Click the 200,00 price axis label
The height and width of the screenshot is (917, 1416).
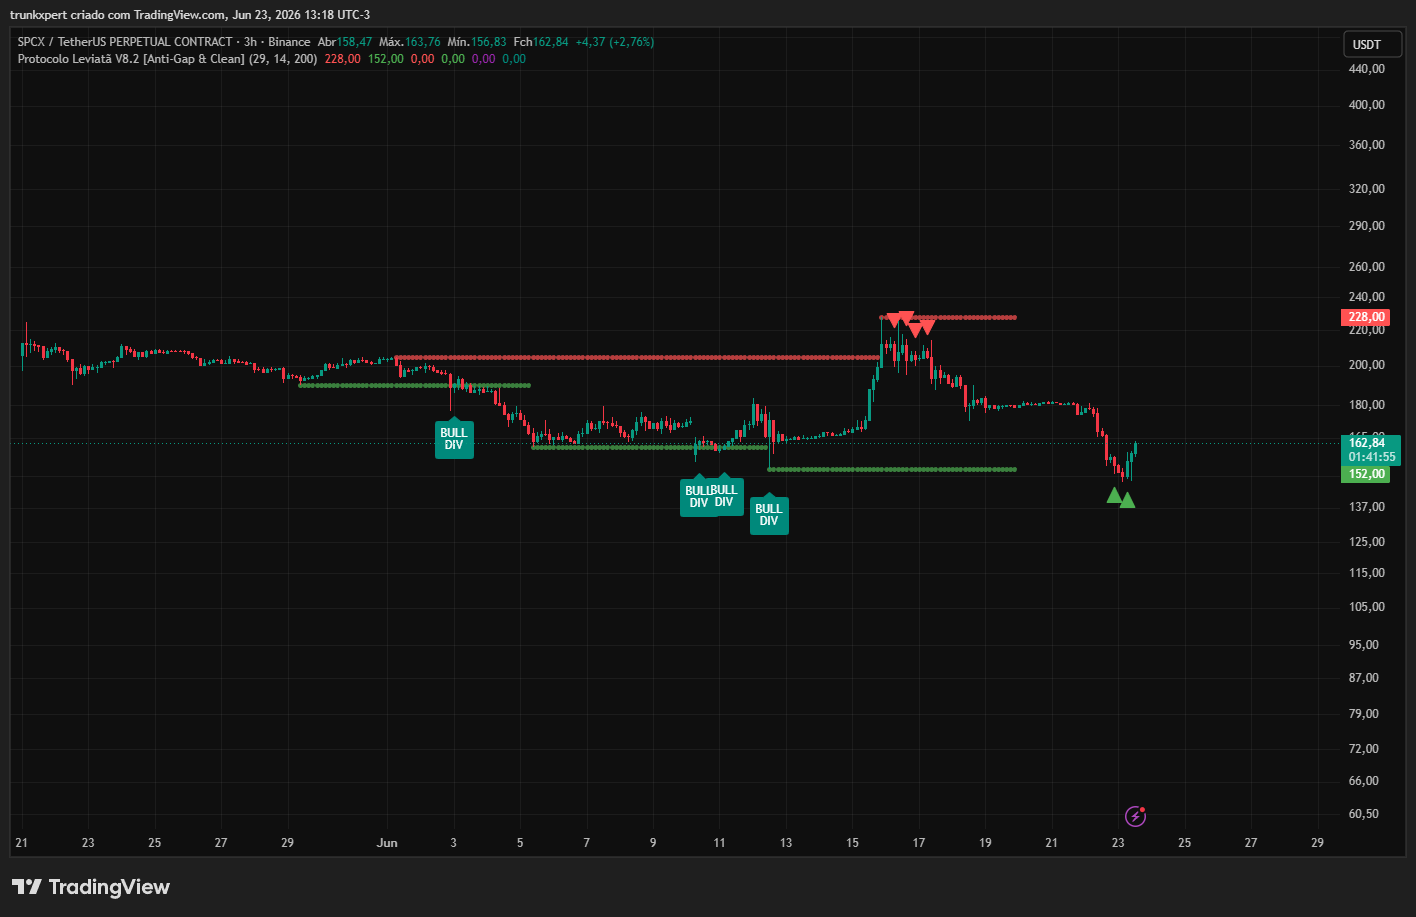(1366, 365)
